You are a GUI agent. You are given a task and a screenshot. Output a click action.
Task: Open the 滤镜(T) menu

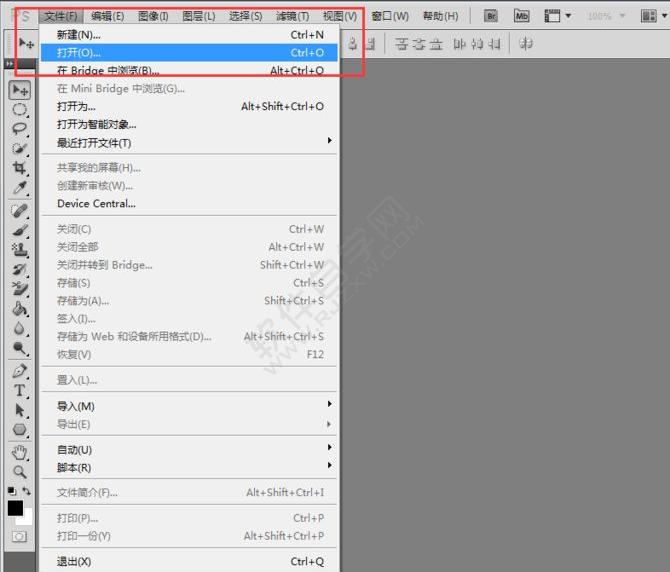click(292, 16)
